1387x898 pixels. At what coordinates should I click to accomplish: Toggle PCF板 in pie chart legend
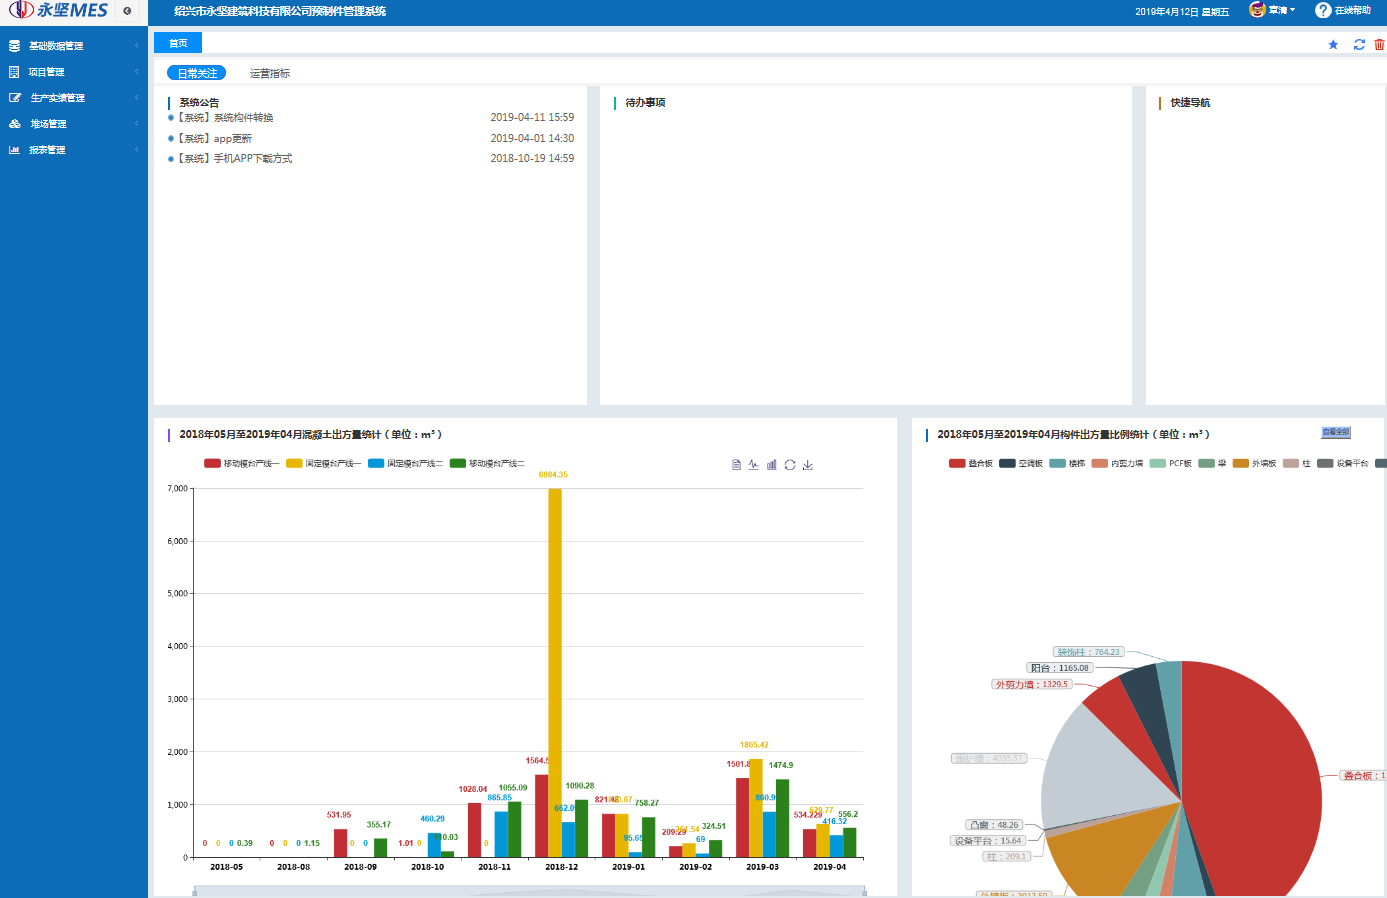tap(1171, 464)
